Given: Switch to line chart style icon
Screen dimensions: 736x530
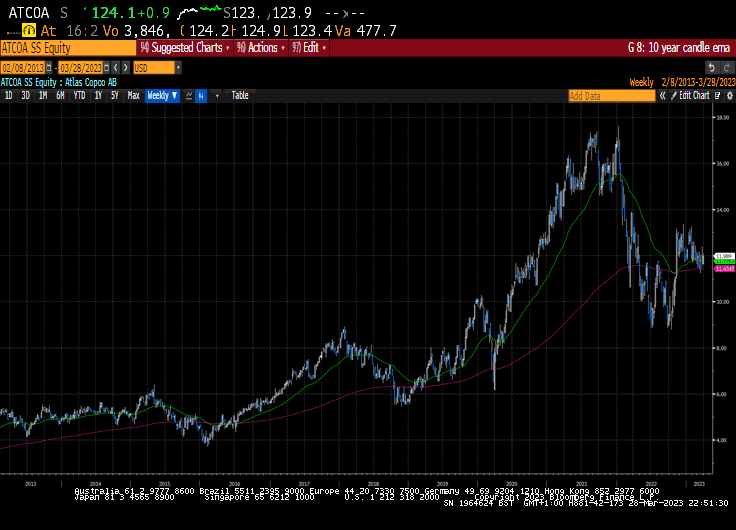Looking at the screenshot, I should (x=189, y=96).
